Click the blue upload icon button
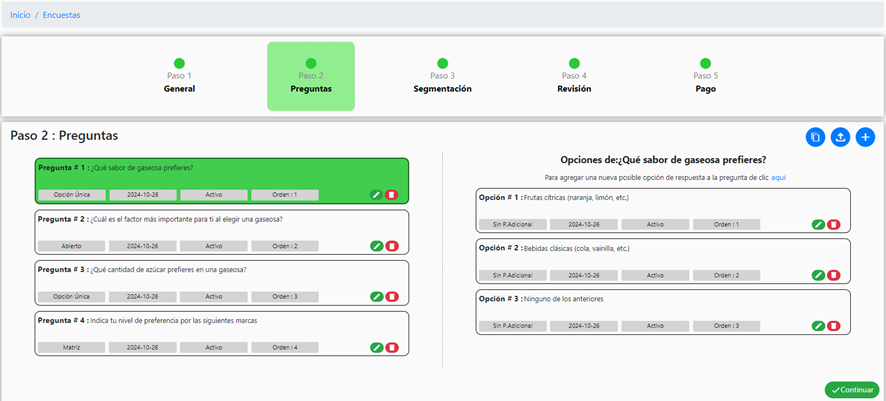The image size is (886, 401). pyautogui.click(x=840, y=137)
